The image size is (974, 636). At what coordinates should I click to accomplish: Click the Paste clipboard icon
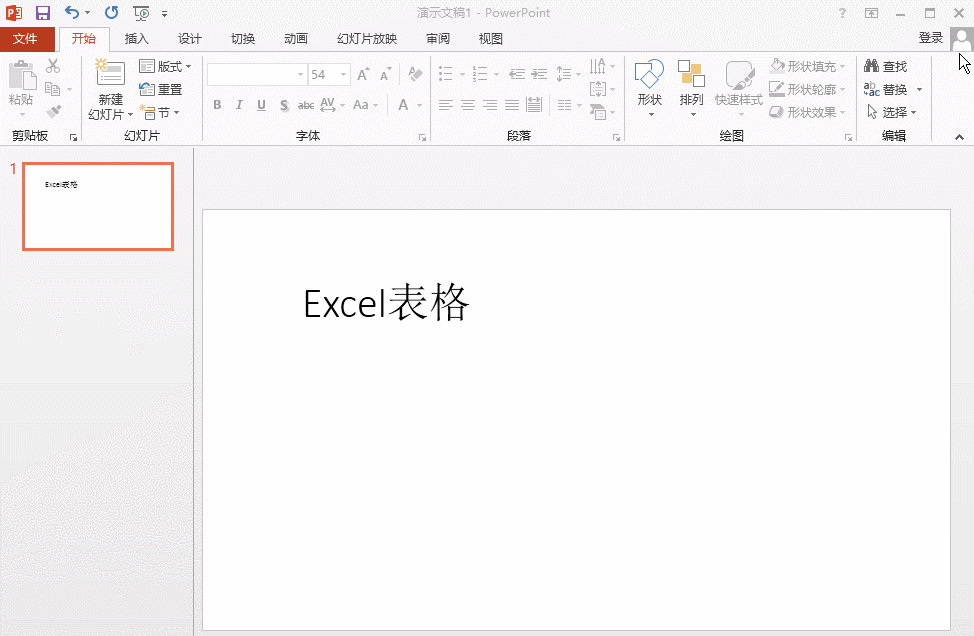pyautogui.click(x=22, y=75)
